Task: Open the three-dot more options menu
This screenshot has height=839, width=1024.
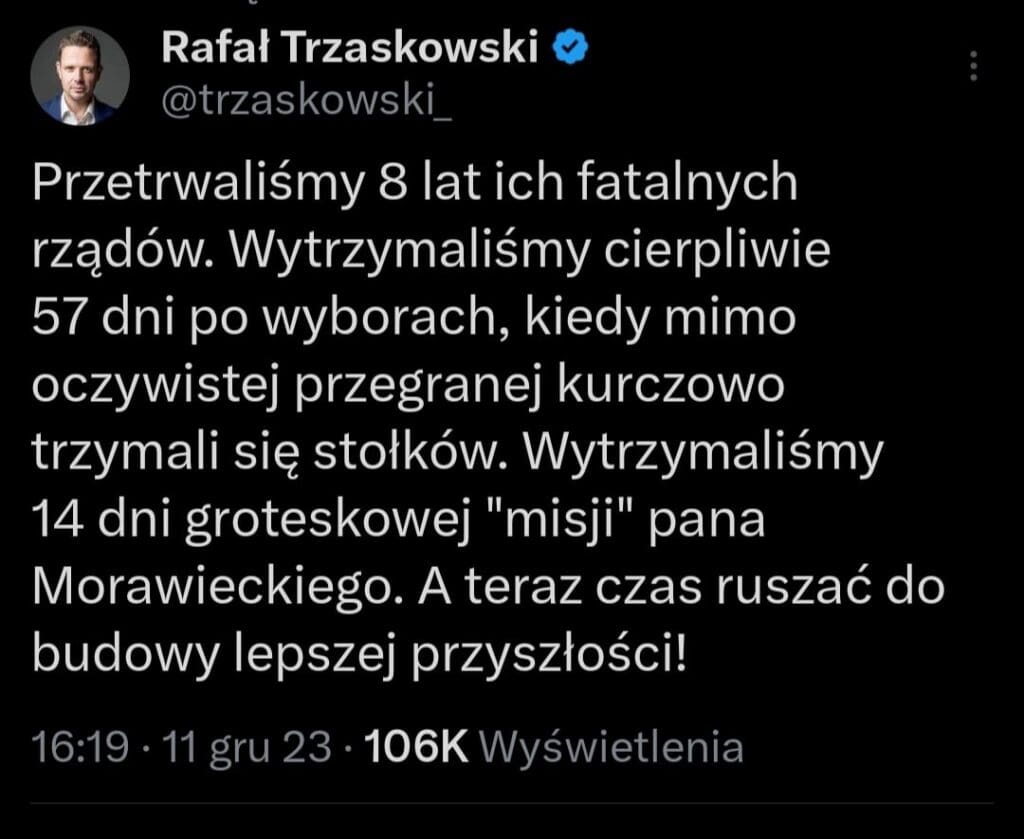Action: coord(975,66)
